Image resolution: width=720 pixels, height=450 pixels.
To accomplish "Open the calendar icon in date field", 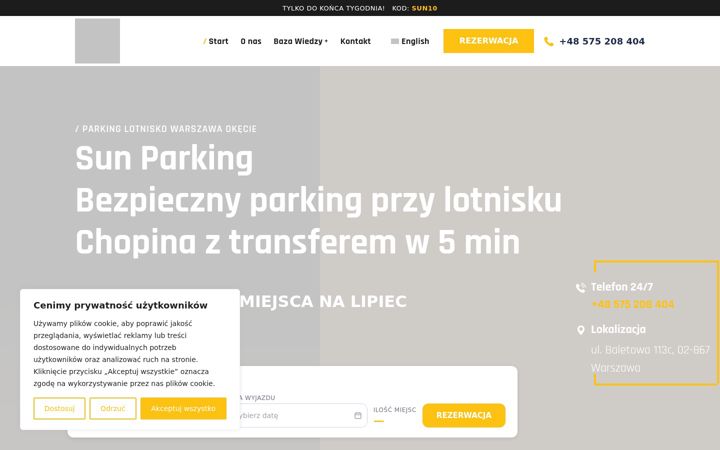I will click(x=358, y=416).
